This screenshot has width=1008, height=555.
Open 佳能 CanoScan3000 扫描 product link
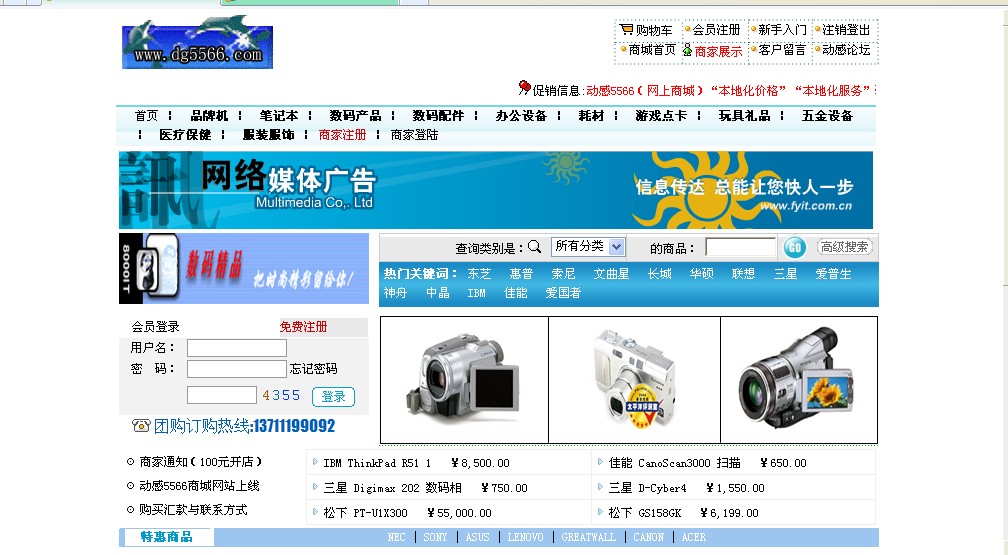[674, 463]
